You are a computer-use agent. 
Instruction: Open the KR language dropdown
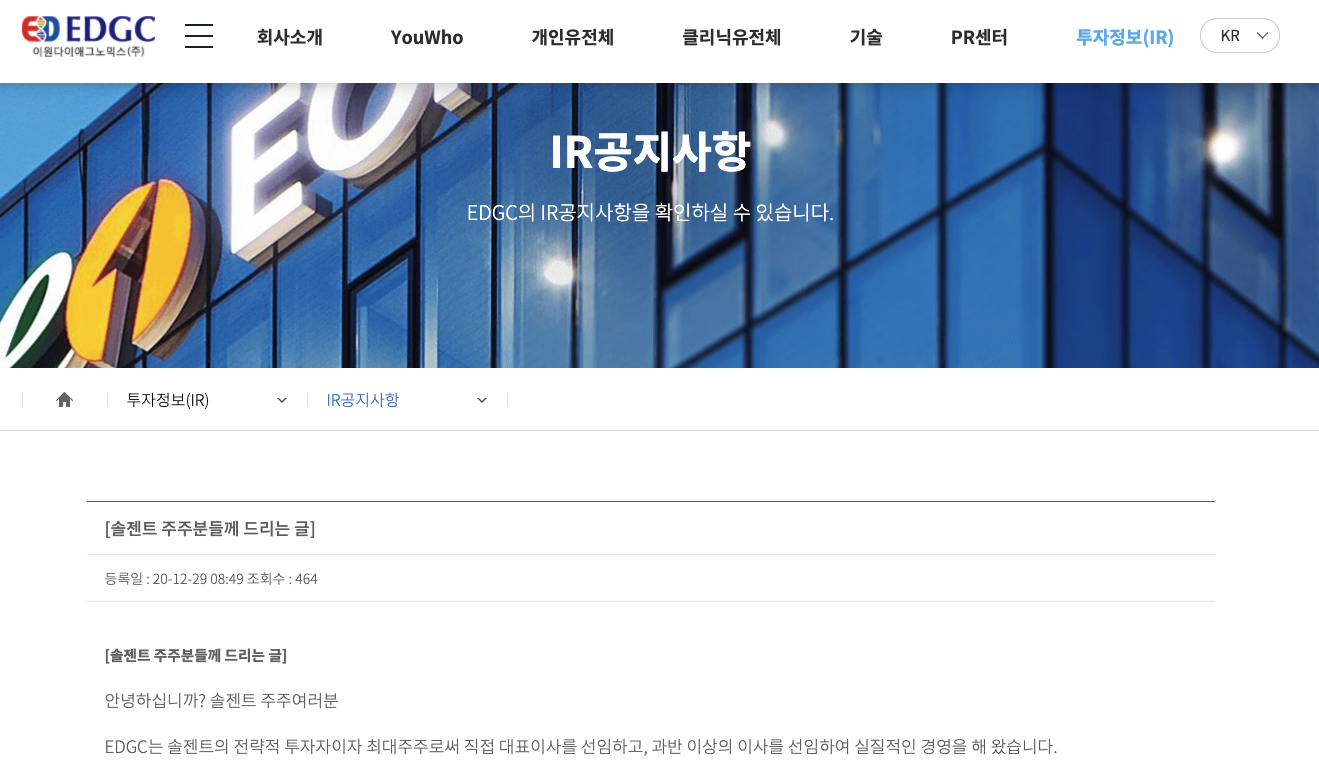[1240, 36]
